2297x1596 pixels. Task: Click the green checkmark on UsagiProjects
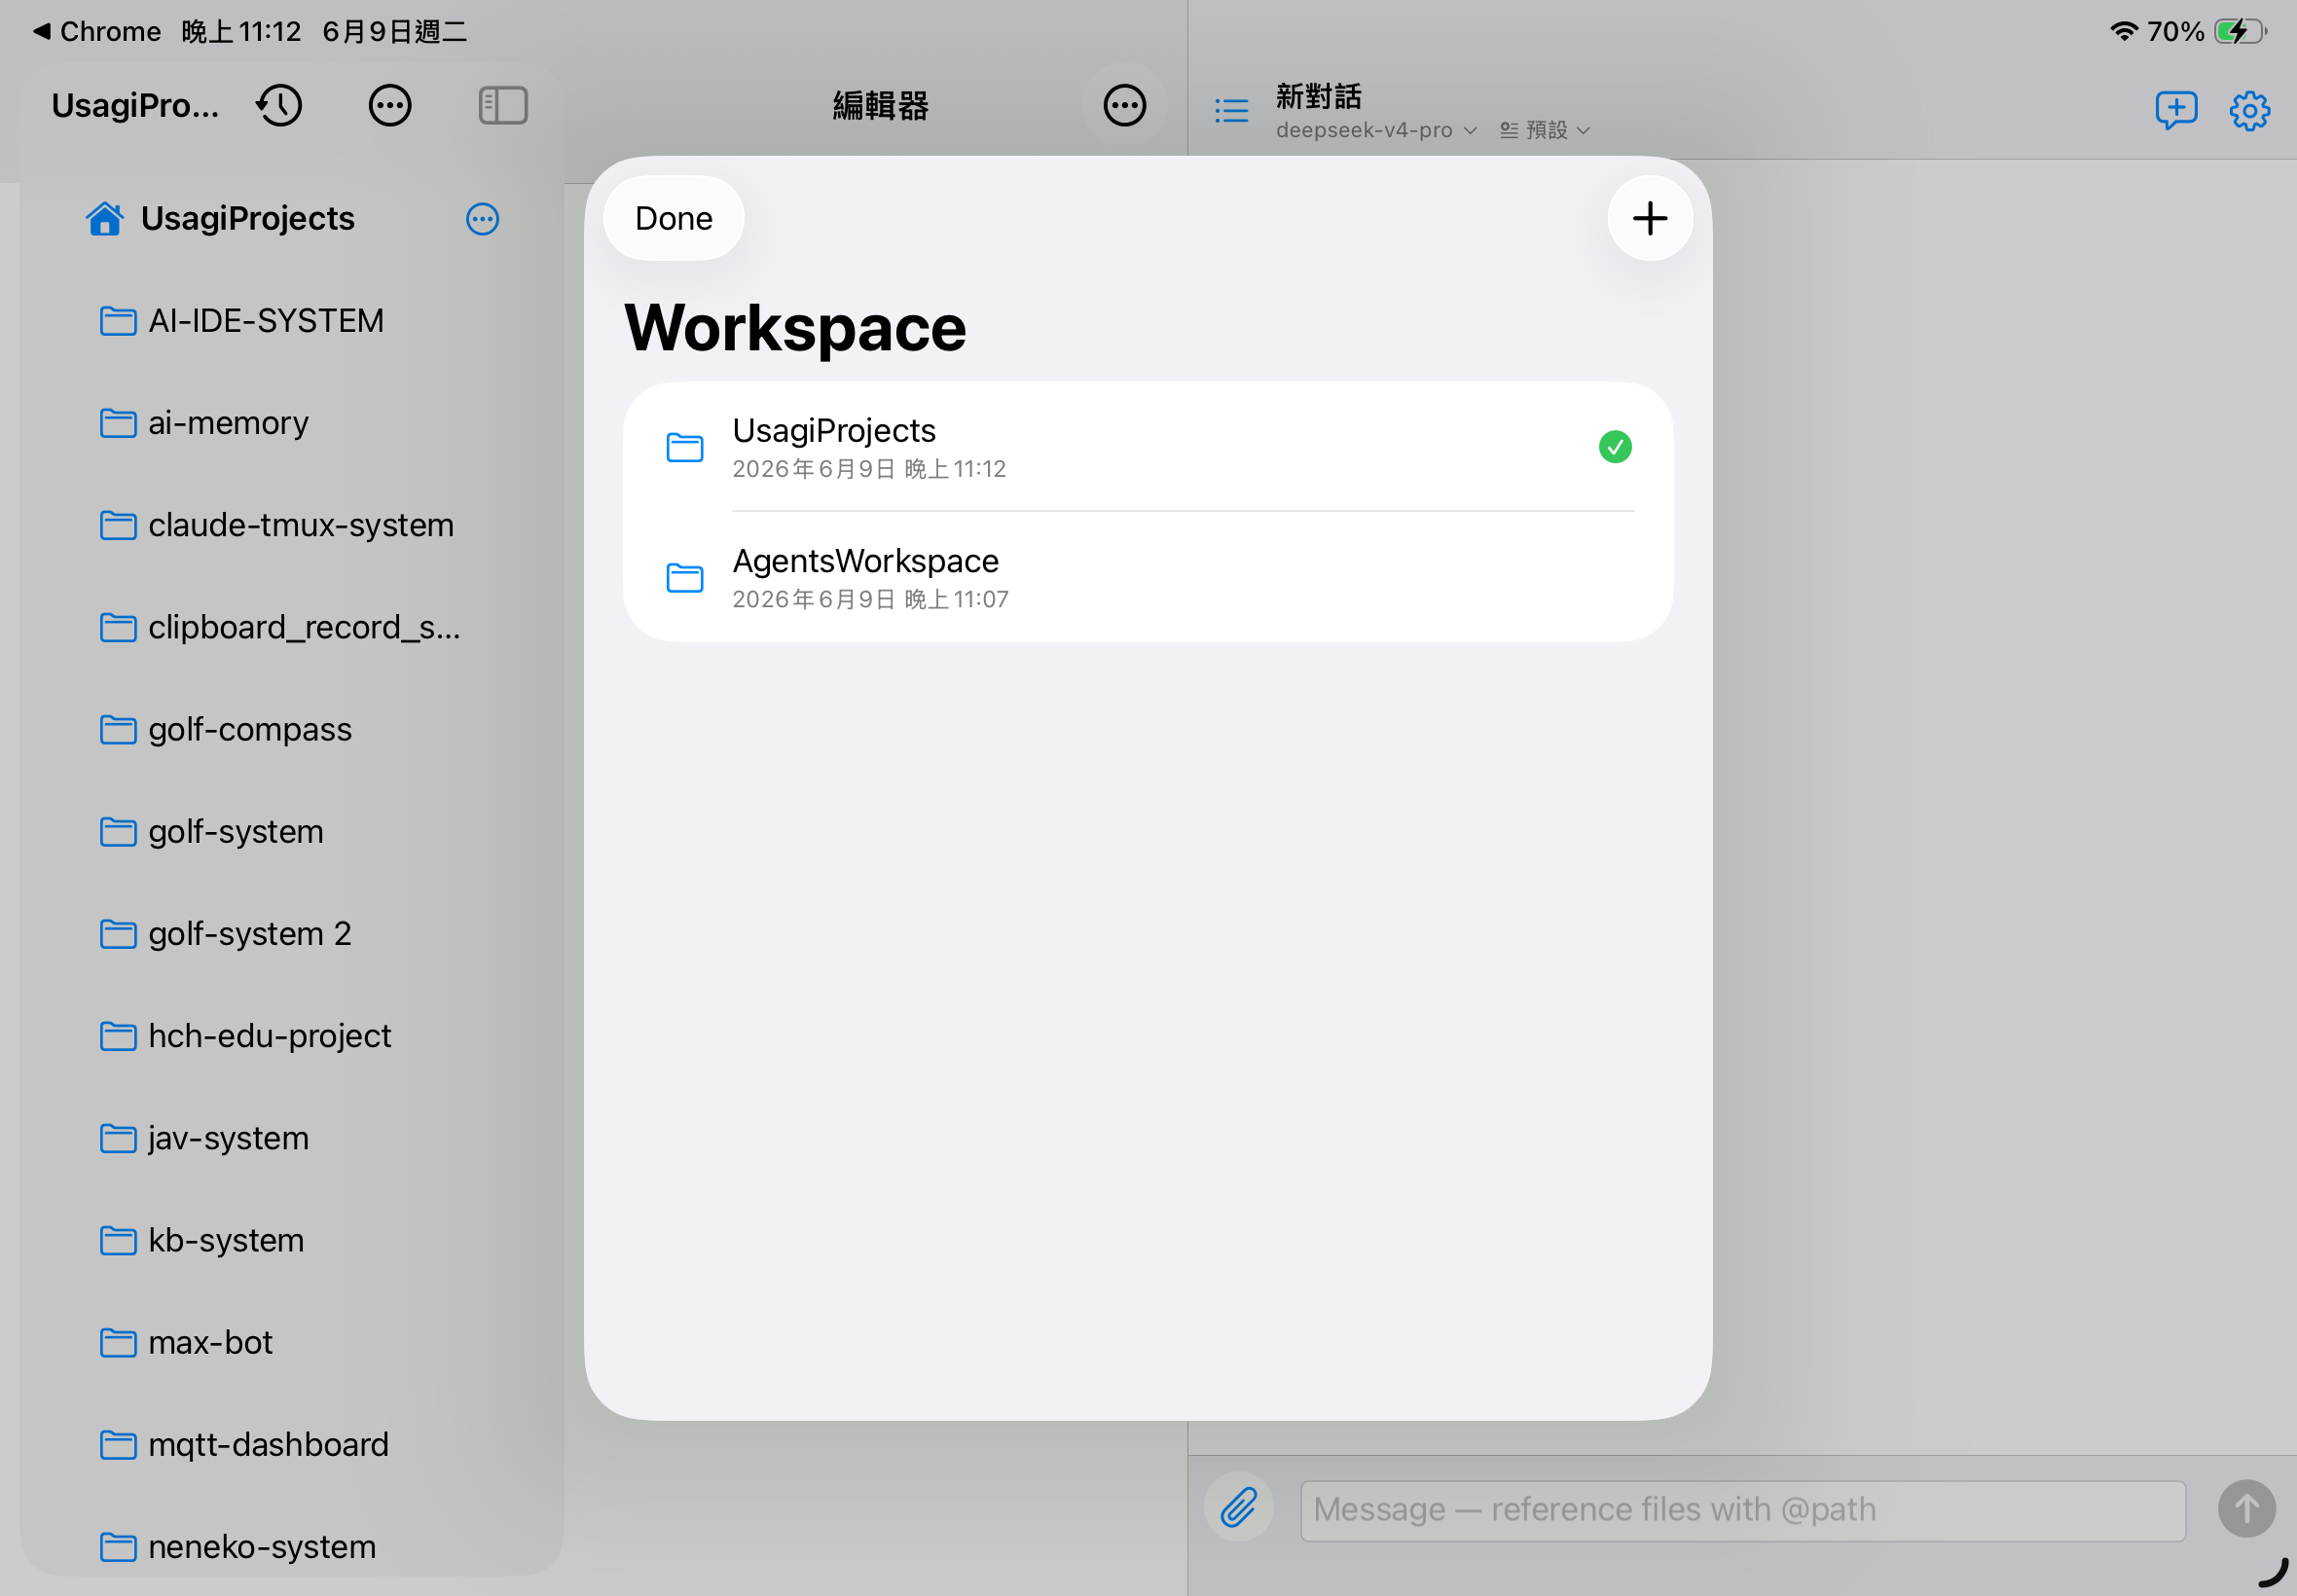pos(1614,447)
